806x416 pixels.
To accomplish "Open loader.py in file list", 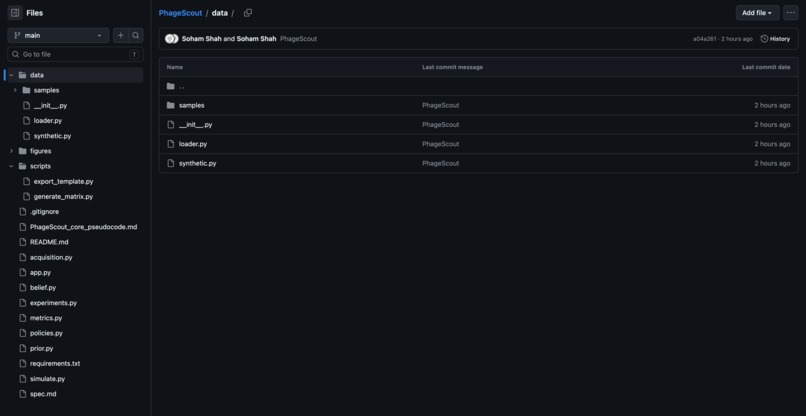I will 193,144.
